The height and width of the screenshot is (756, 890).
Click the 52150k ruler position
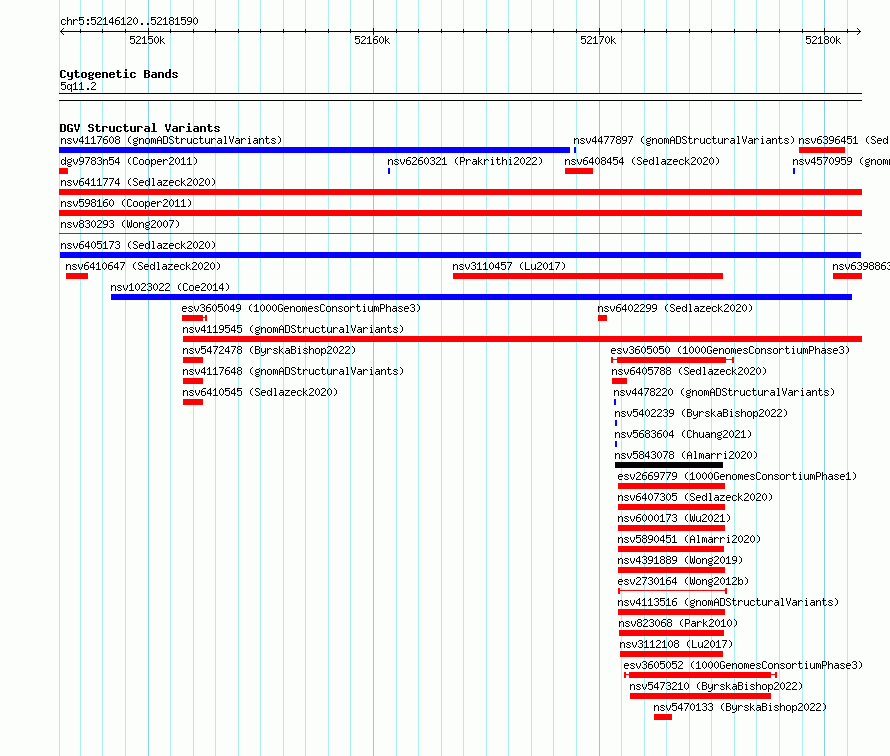click(147, 40)
